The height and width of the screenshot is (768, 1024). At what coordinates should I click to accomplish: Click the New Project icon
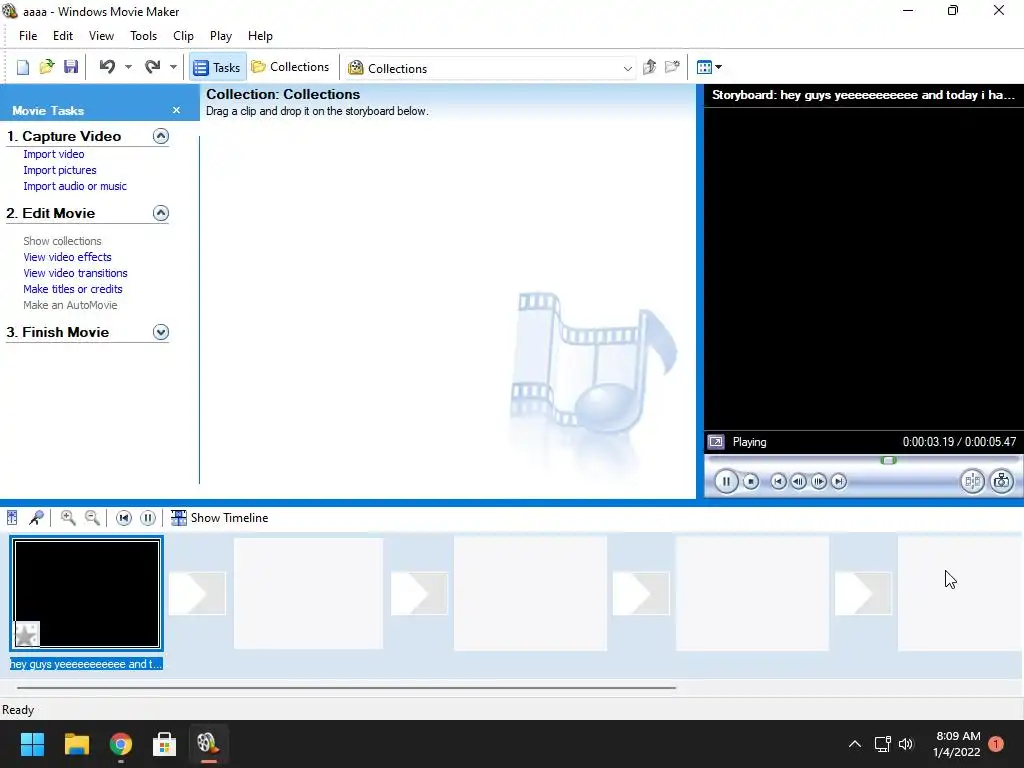pyautogui.click(x=23, y=67)
